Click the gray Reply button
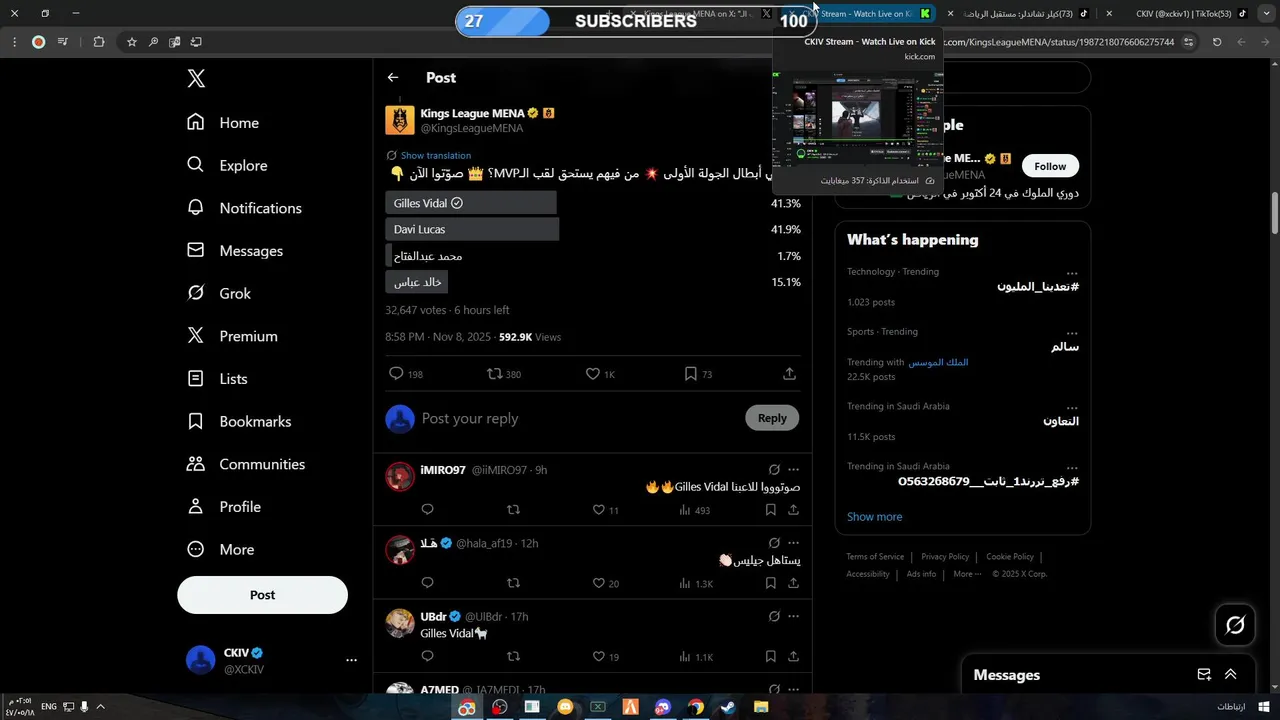1280x720 pixels. coord(772,418)
